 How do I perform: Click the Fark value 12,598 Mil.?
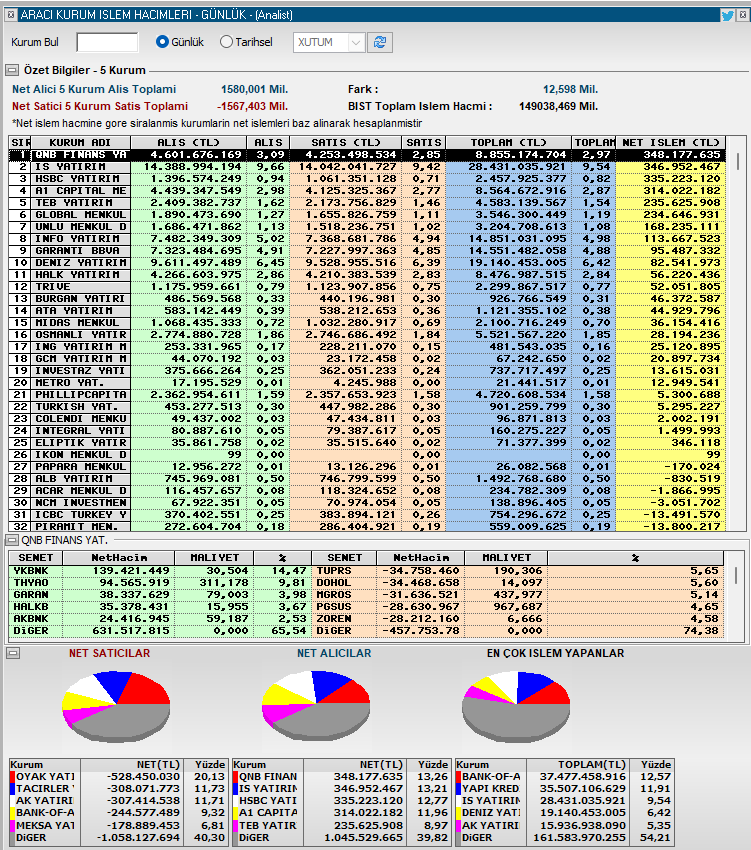(x=570, y=89)
